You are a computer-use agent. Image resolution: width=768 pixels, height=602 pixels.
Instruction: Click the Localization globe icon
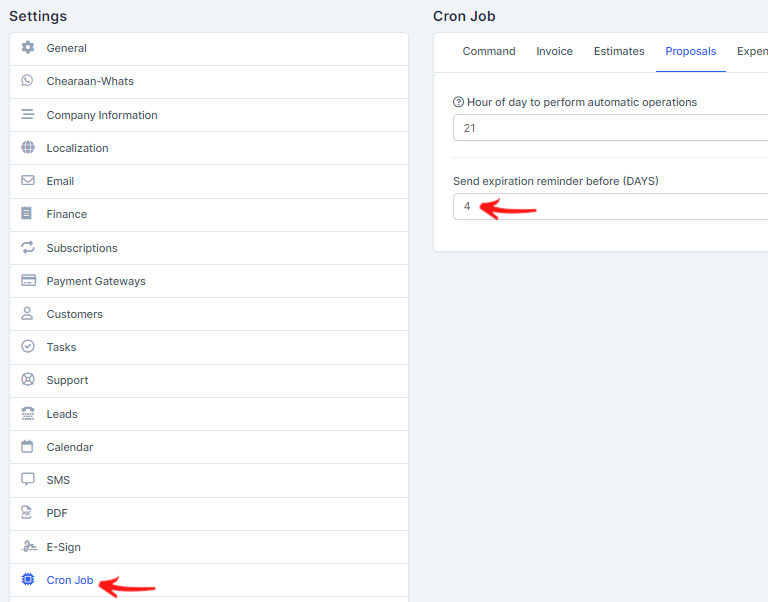[x=28, y=148]
